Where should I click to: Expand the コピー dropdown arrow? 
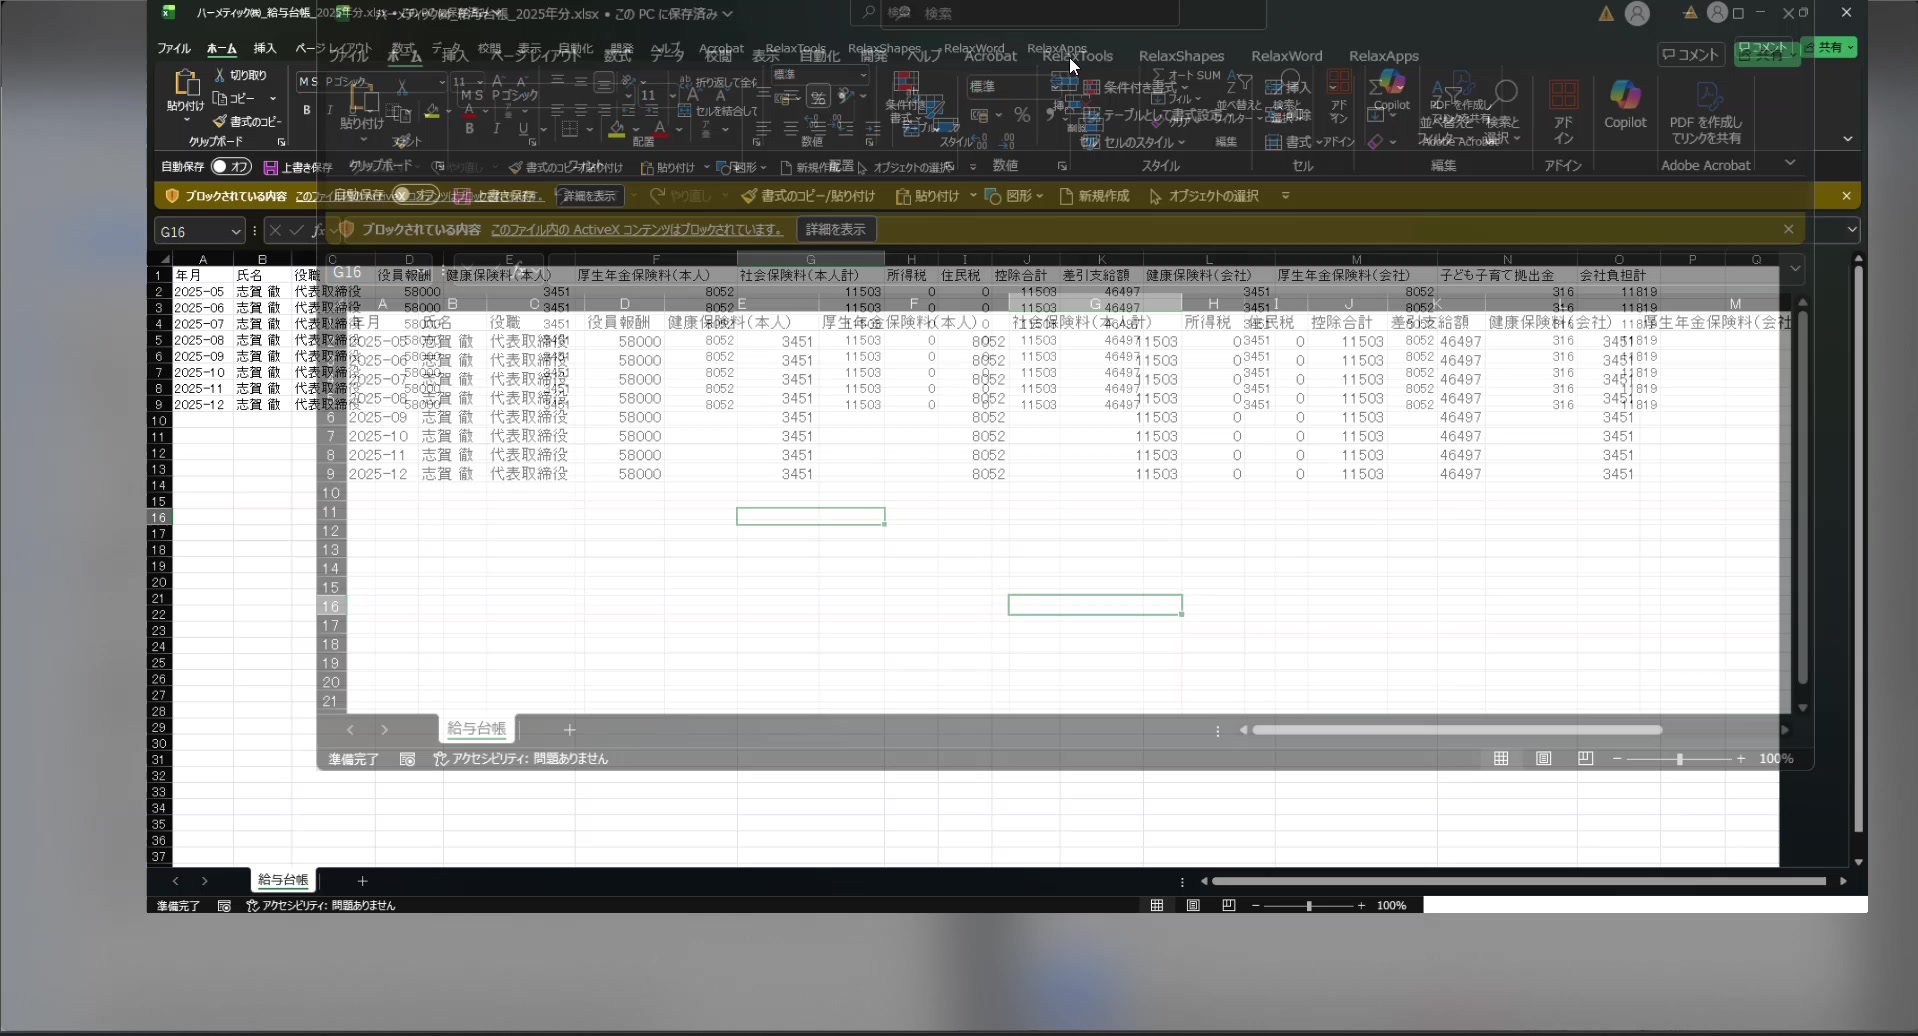tap(272, 98)
